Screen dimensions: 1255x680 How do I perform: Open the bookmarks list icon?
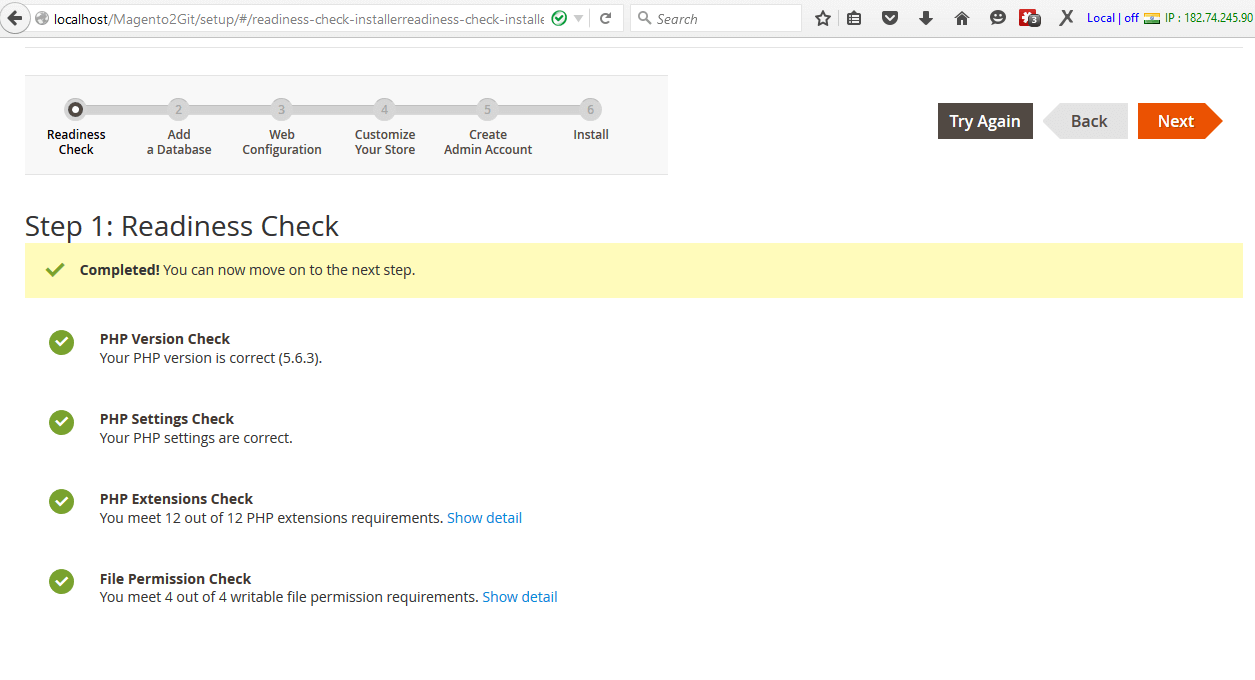click(854, 18)
